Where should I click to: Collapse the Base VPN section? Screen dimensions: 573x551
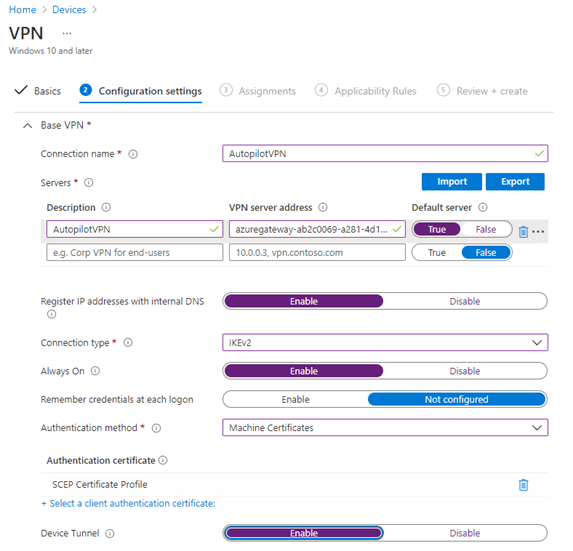[27, 126]
